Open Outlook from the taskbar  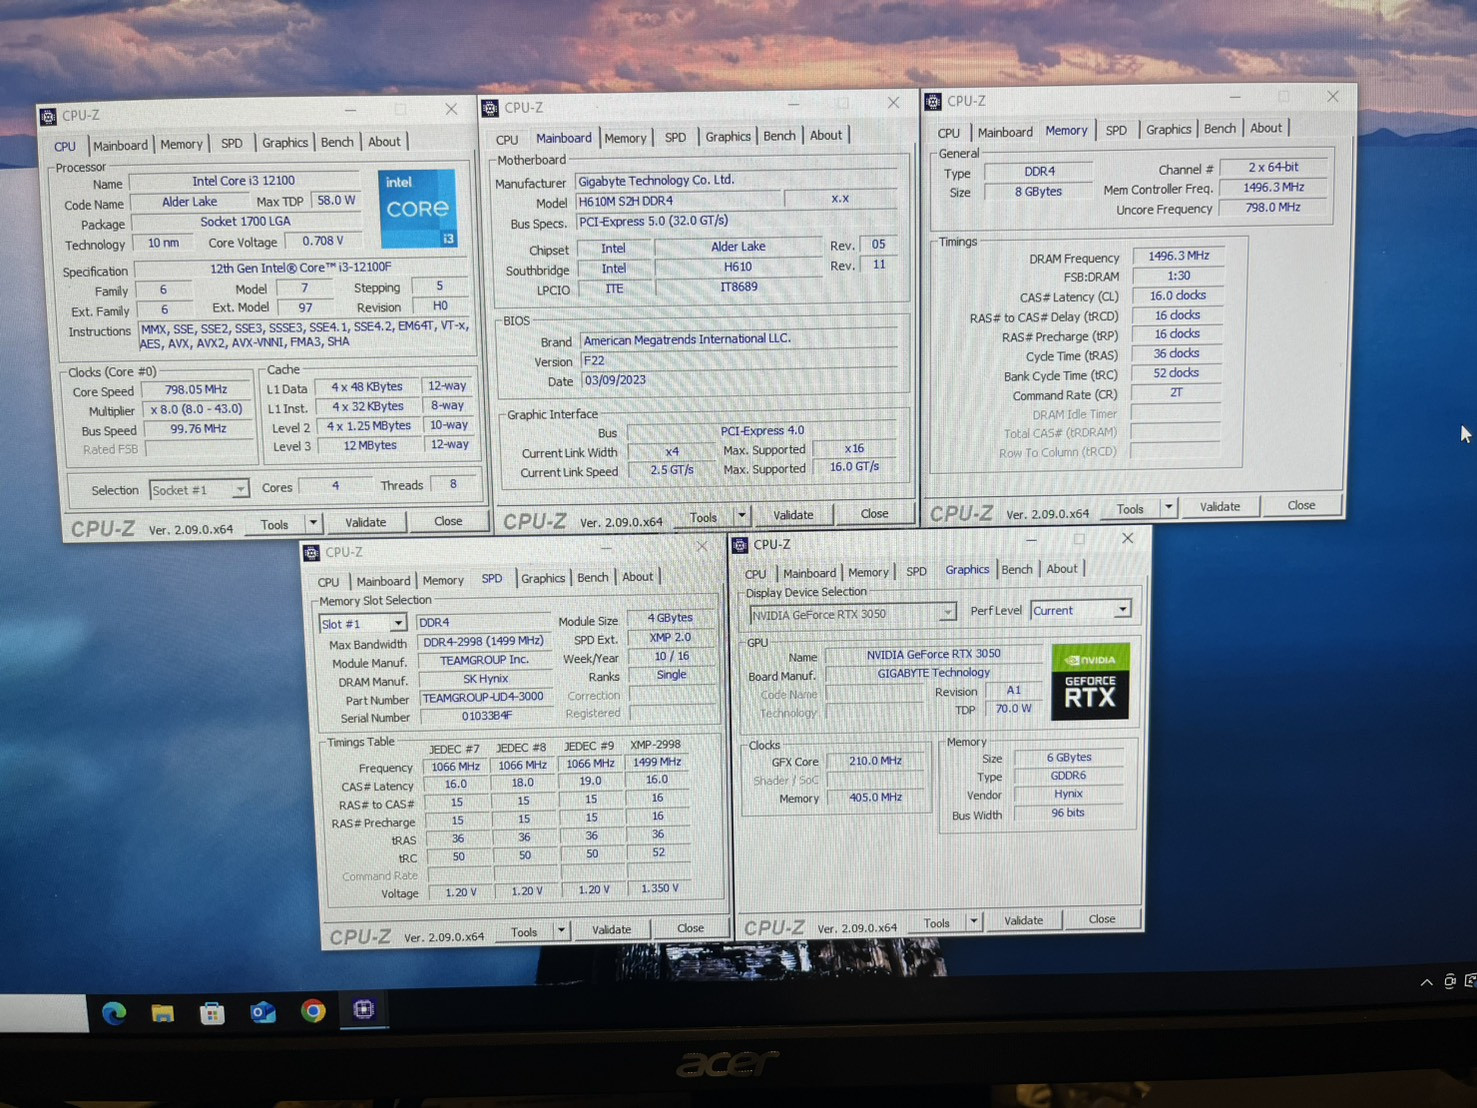(x=262, y=1012)
